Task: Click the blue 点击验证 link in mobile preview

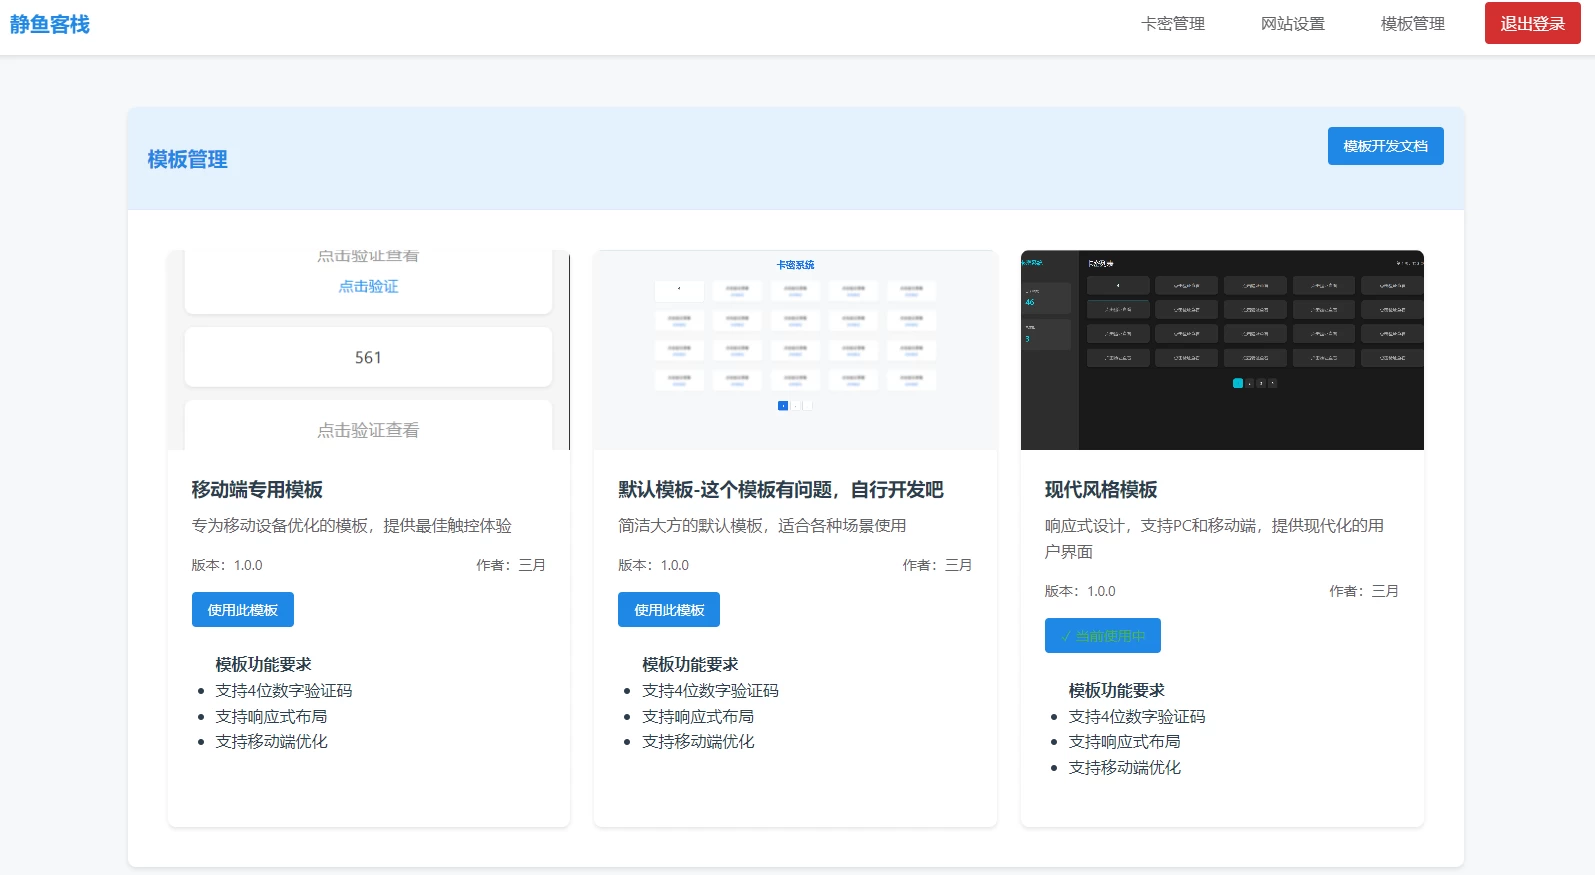Action: 368,287
